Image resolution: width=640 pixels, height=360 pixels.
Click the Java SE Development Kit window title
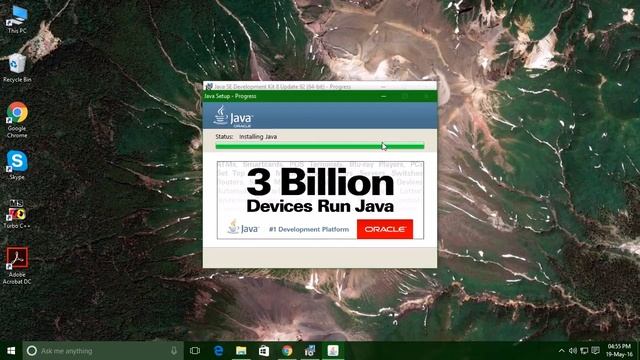tap(282, 87)
